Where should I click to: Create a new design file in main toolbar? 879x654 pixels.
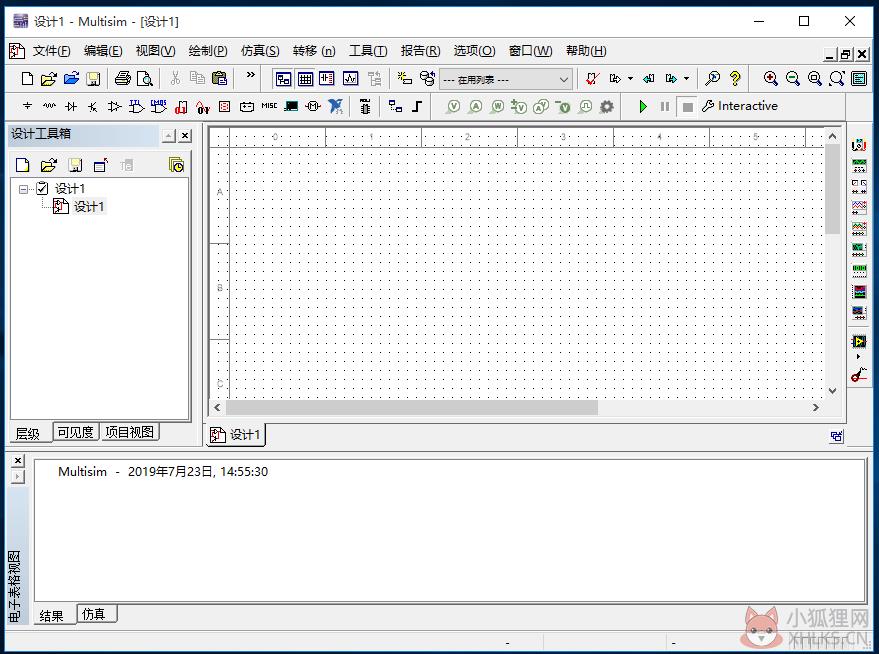[x=27, y=78]
